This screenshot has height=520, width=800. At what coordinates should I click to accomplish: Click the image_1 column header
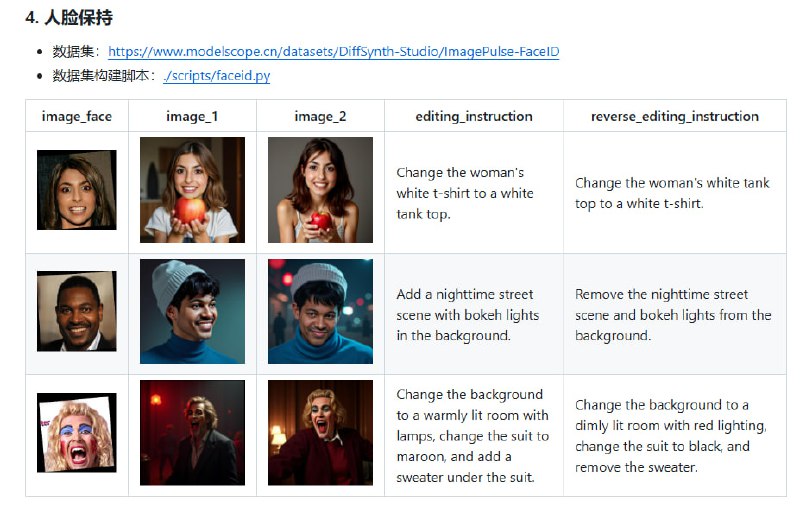[x=192, y=116]
